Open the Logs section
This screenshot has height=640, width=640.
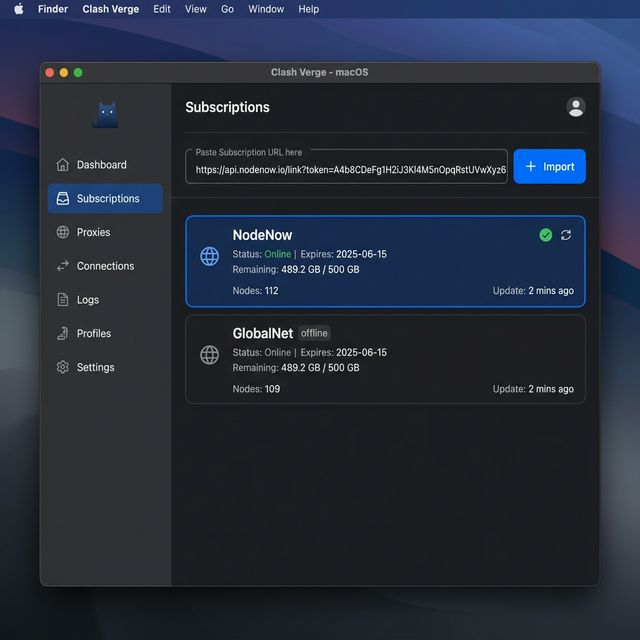tap(88, 300)
